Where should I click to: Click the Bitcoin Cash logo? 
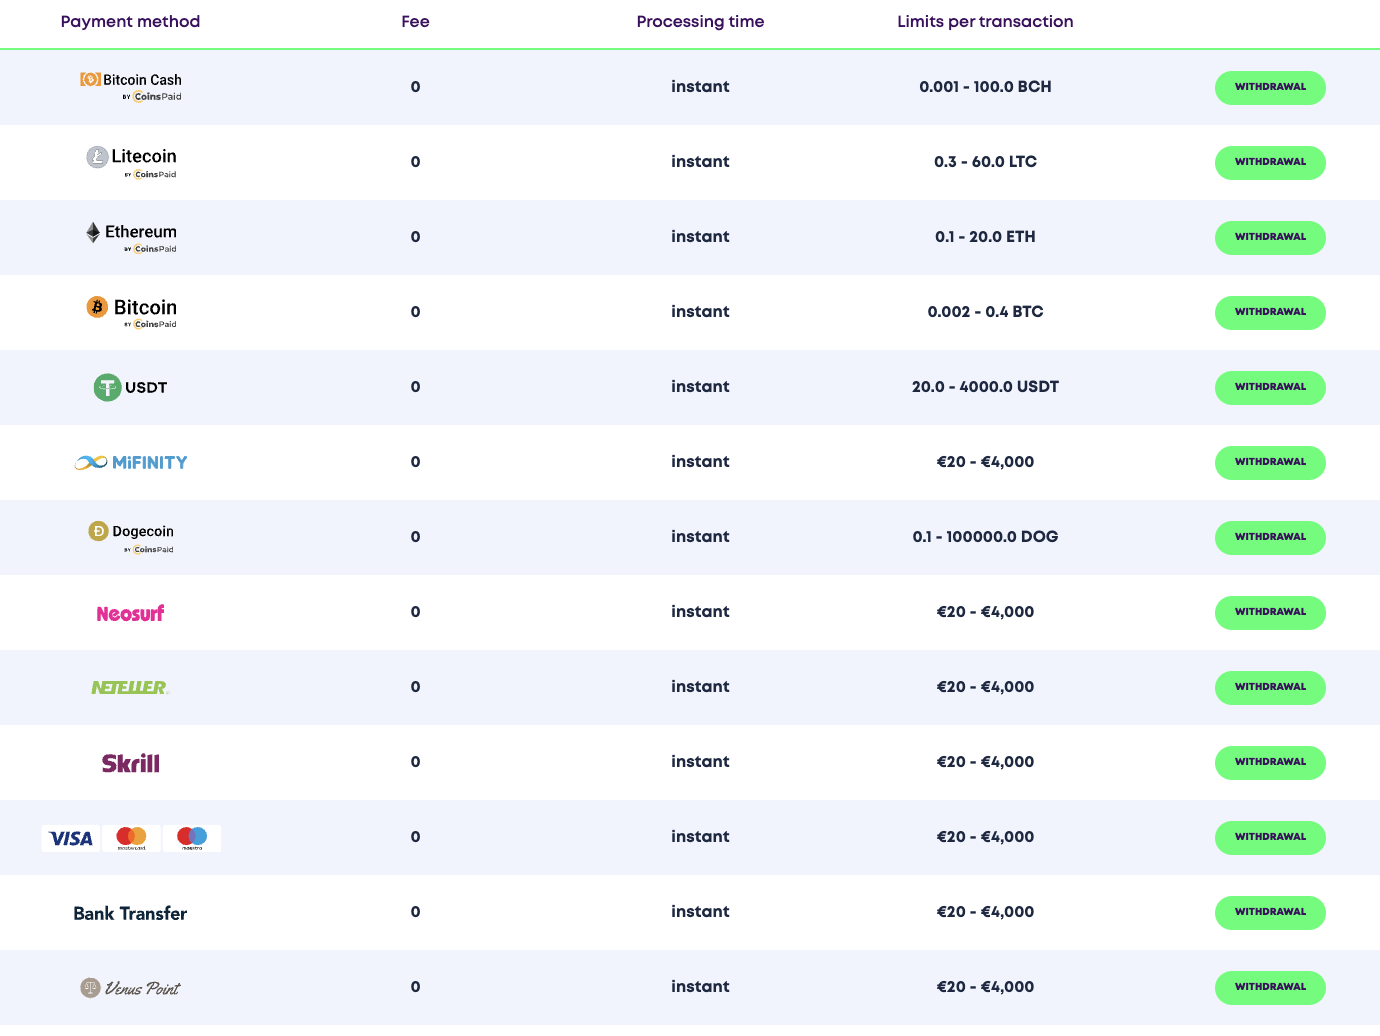(x=131, y=87)
